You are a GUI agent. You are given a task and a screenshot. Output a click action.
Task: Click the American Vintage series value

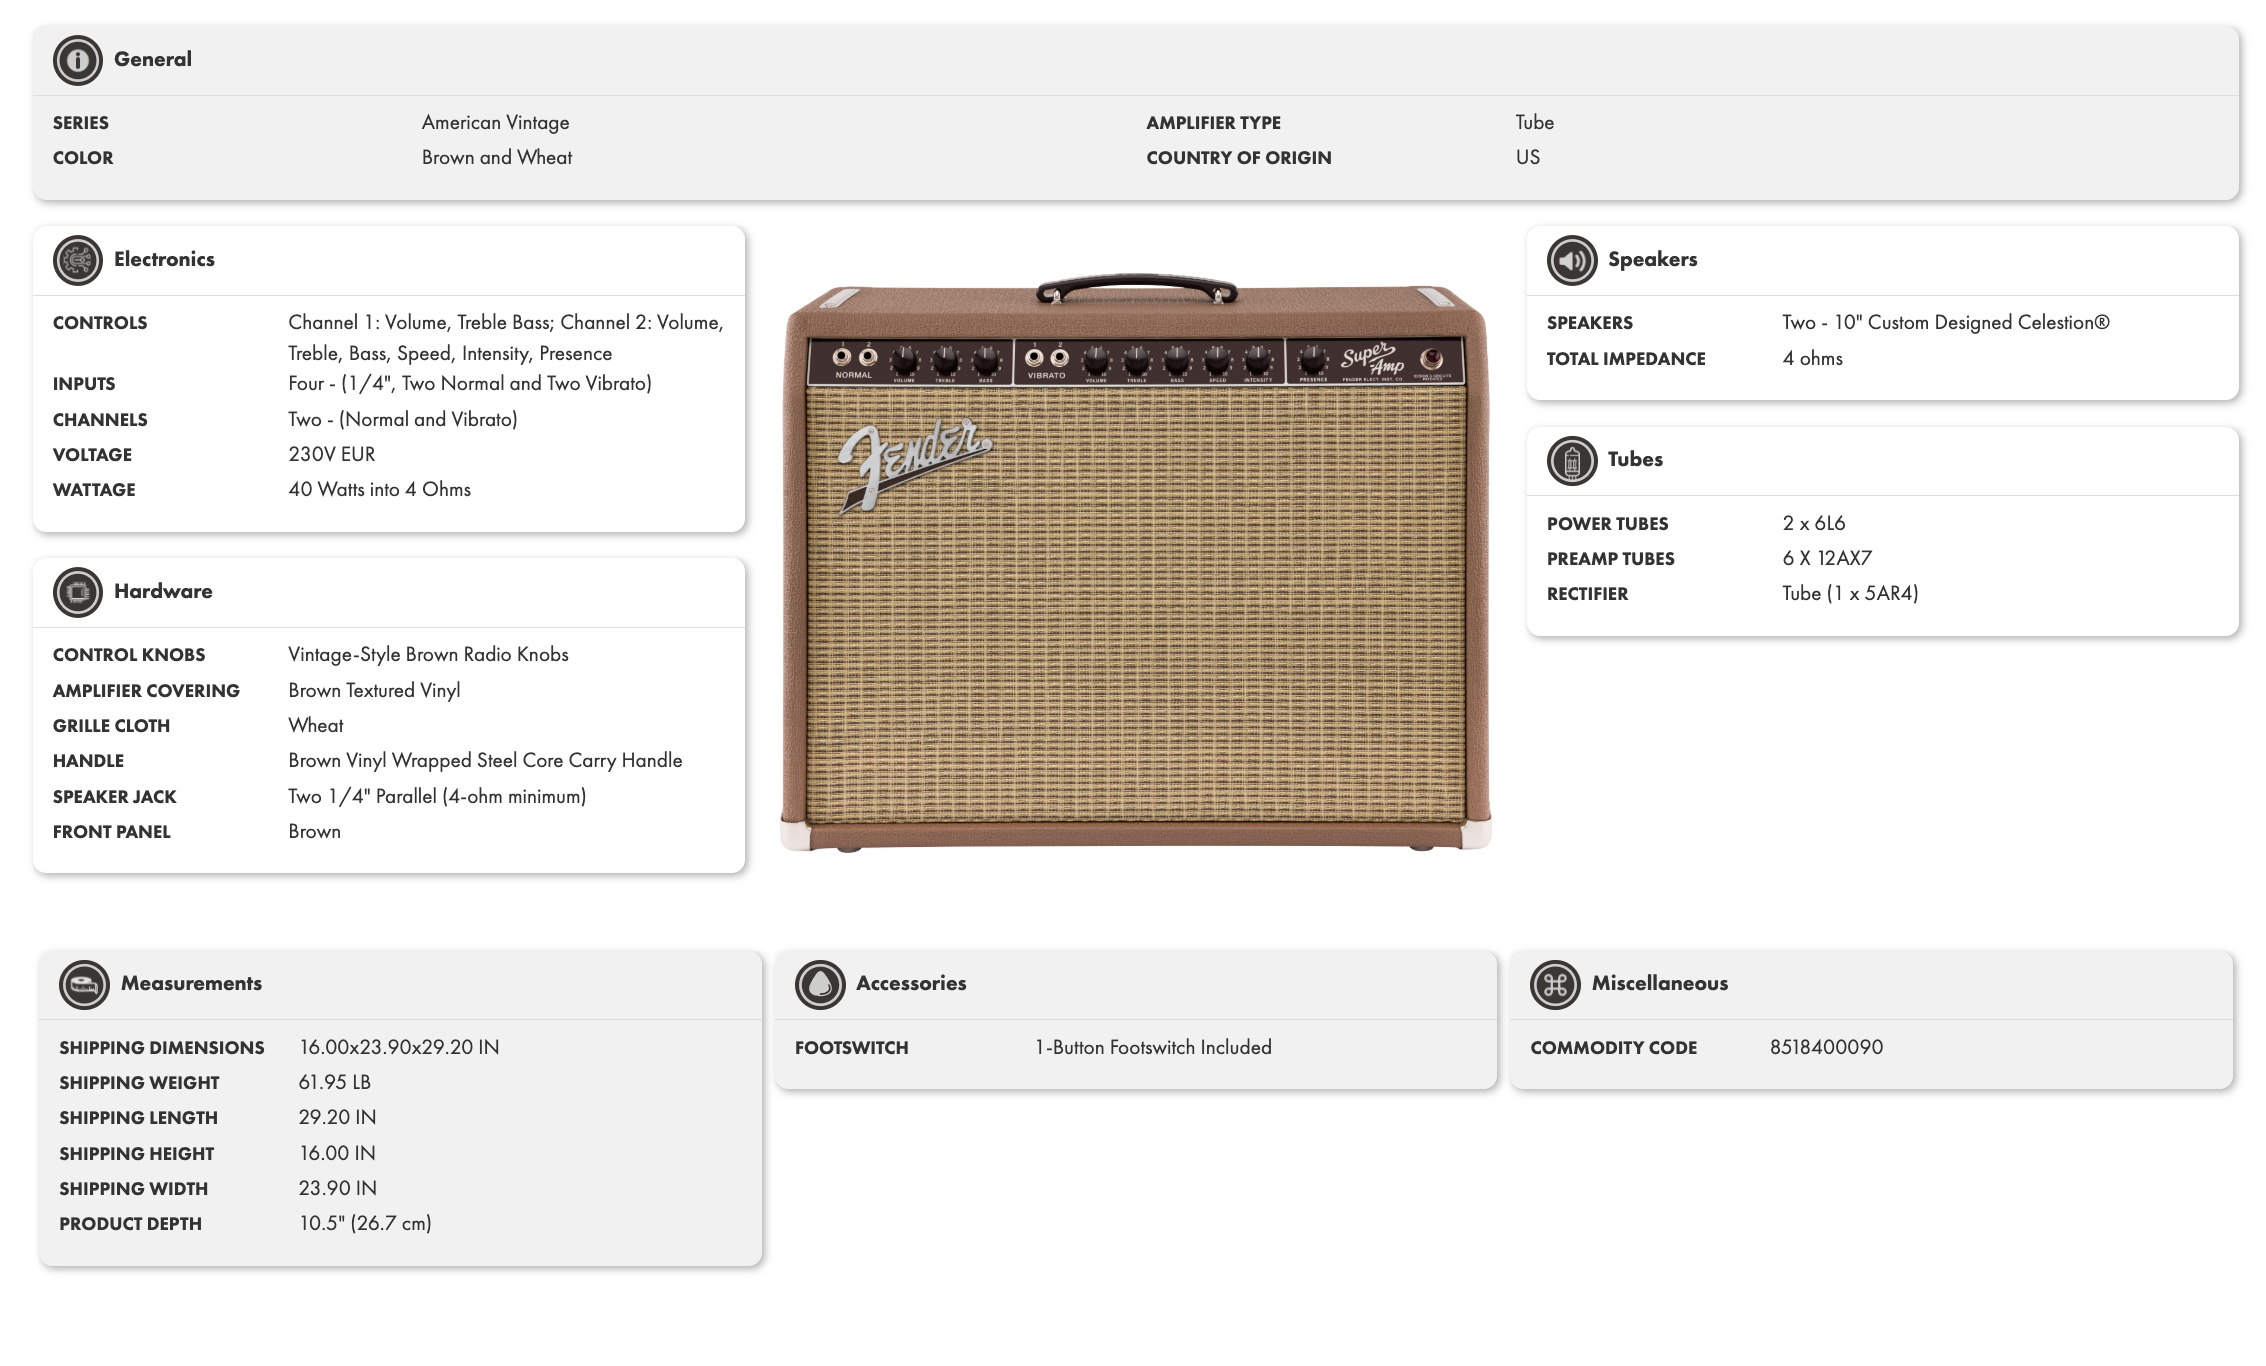495,122
